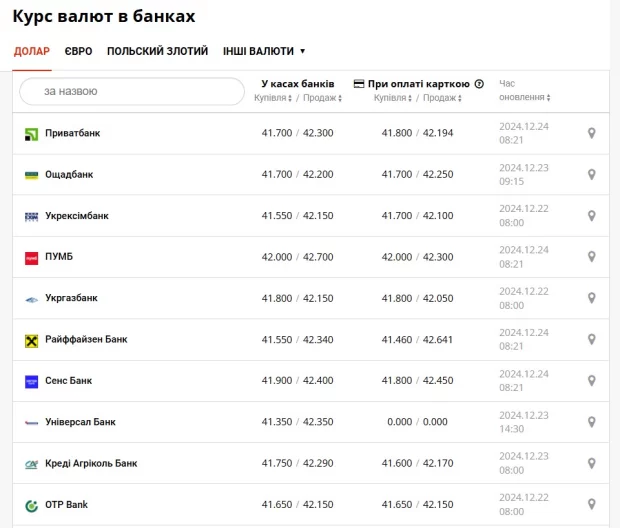Open the Укргазбанк bank link
620x528 pixels.
72,298
